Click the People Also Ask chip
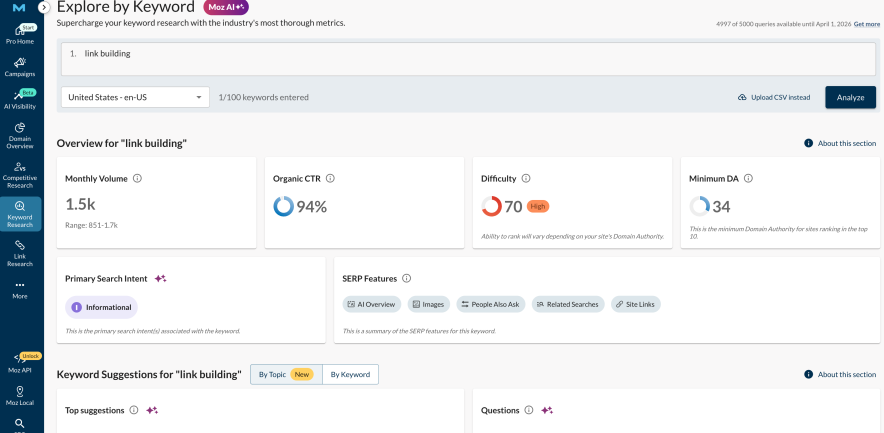884x433 pixels. [490, 304]
